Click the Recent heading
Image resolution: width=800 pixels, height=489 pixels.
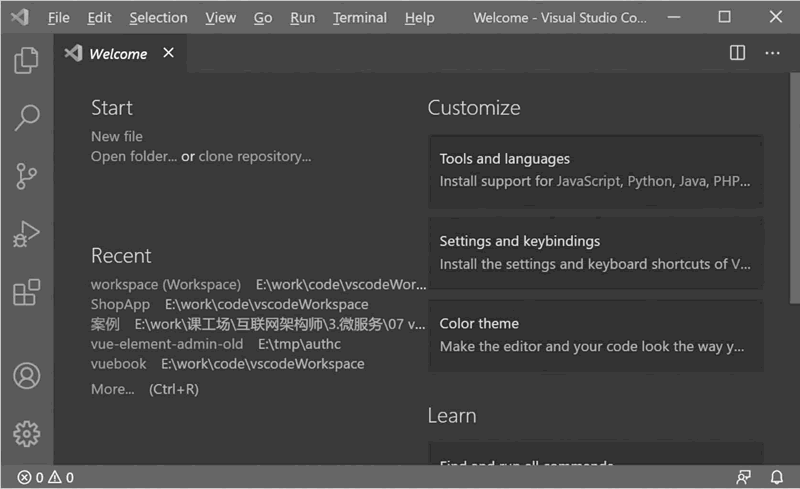pos(121,256)
